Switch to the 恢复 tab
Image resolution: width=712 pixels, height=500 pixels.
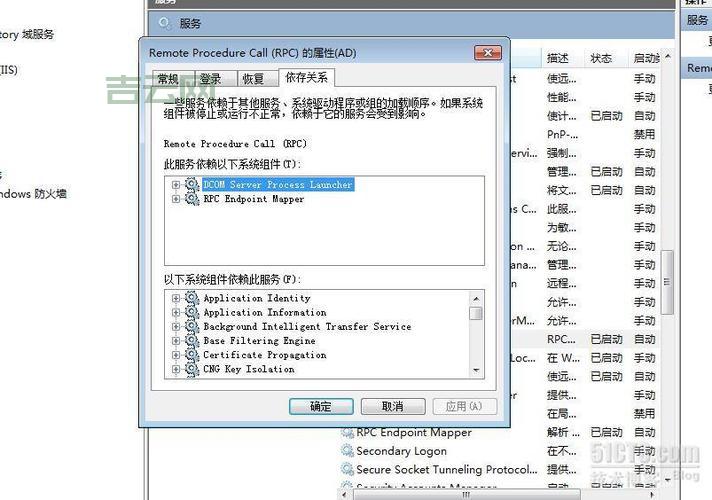click(x=257, y=79)
